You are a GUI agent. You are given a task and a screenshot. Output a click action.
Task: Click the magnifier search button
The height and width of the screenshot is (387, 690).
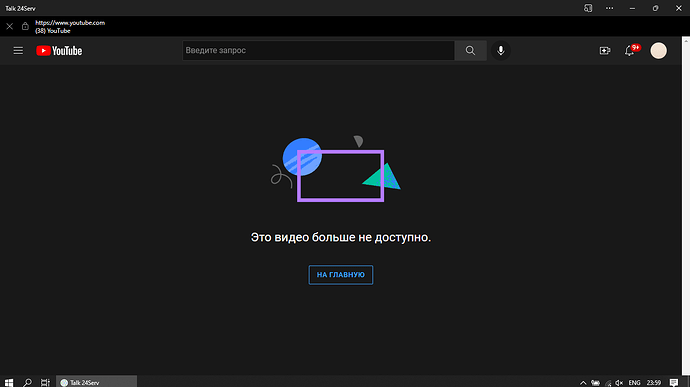pos(470,50)
